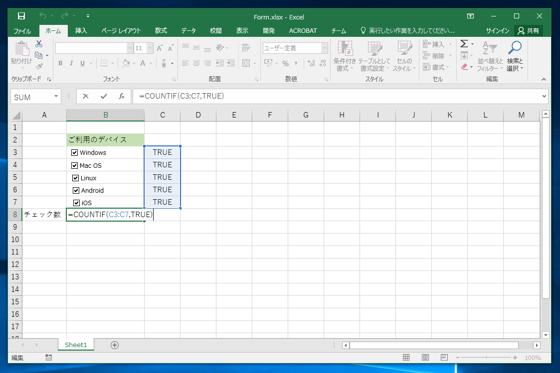Screen dimensions: 560x373
Task: Toggle Italic formatting button
Action: pyautogui.click(x=71, y=63)
